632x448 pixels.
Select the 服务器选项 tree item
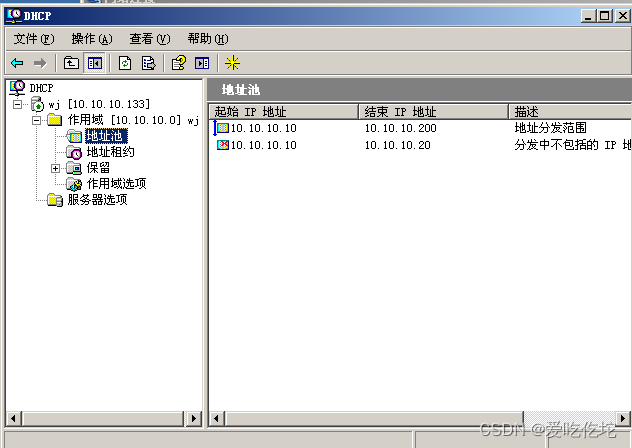(97, 200)
